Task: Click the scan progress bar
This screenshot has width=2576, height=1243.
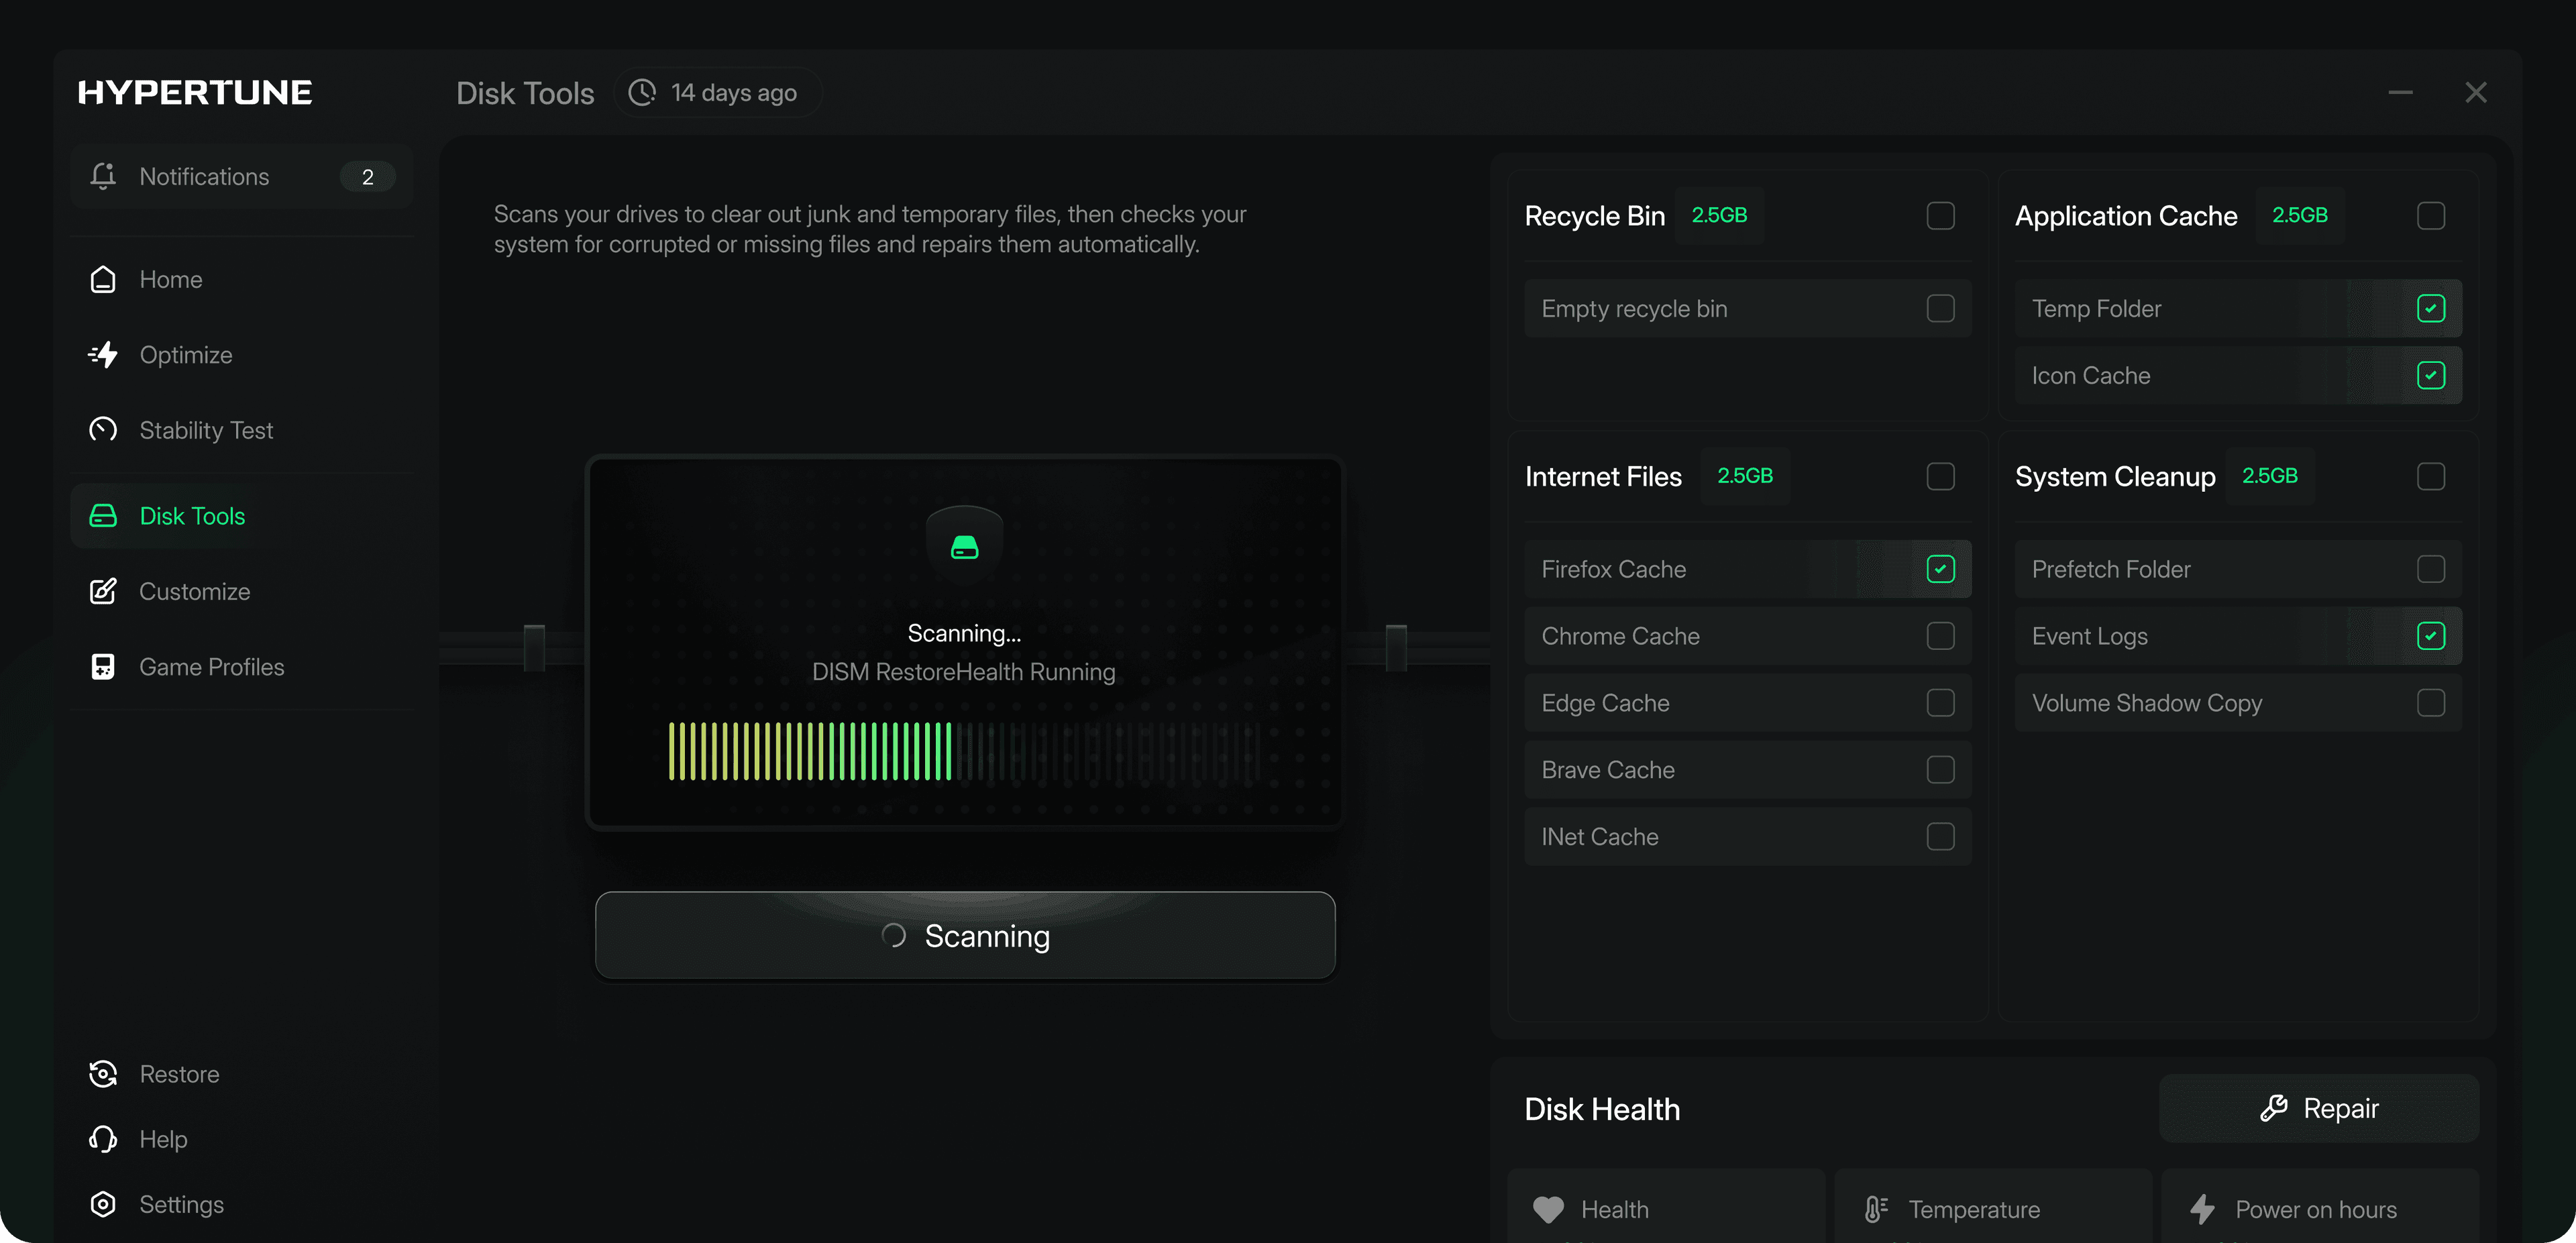Action: coord(965,751)
